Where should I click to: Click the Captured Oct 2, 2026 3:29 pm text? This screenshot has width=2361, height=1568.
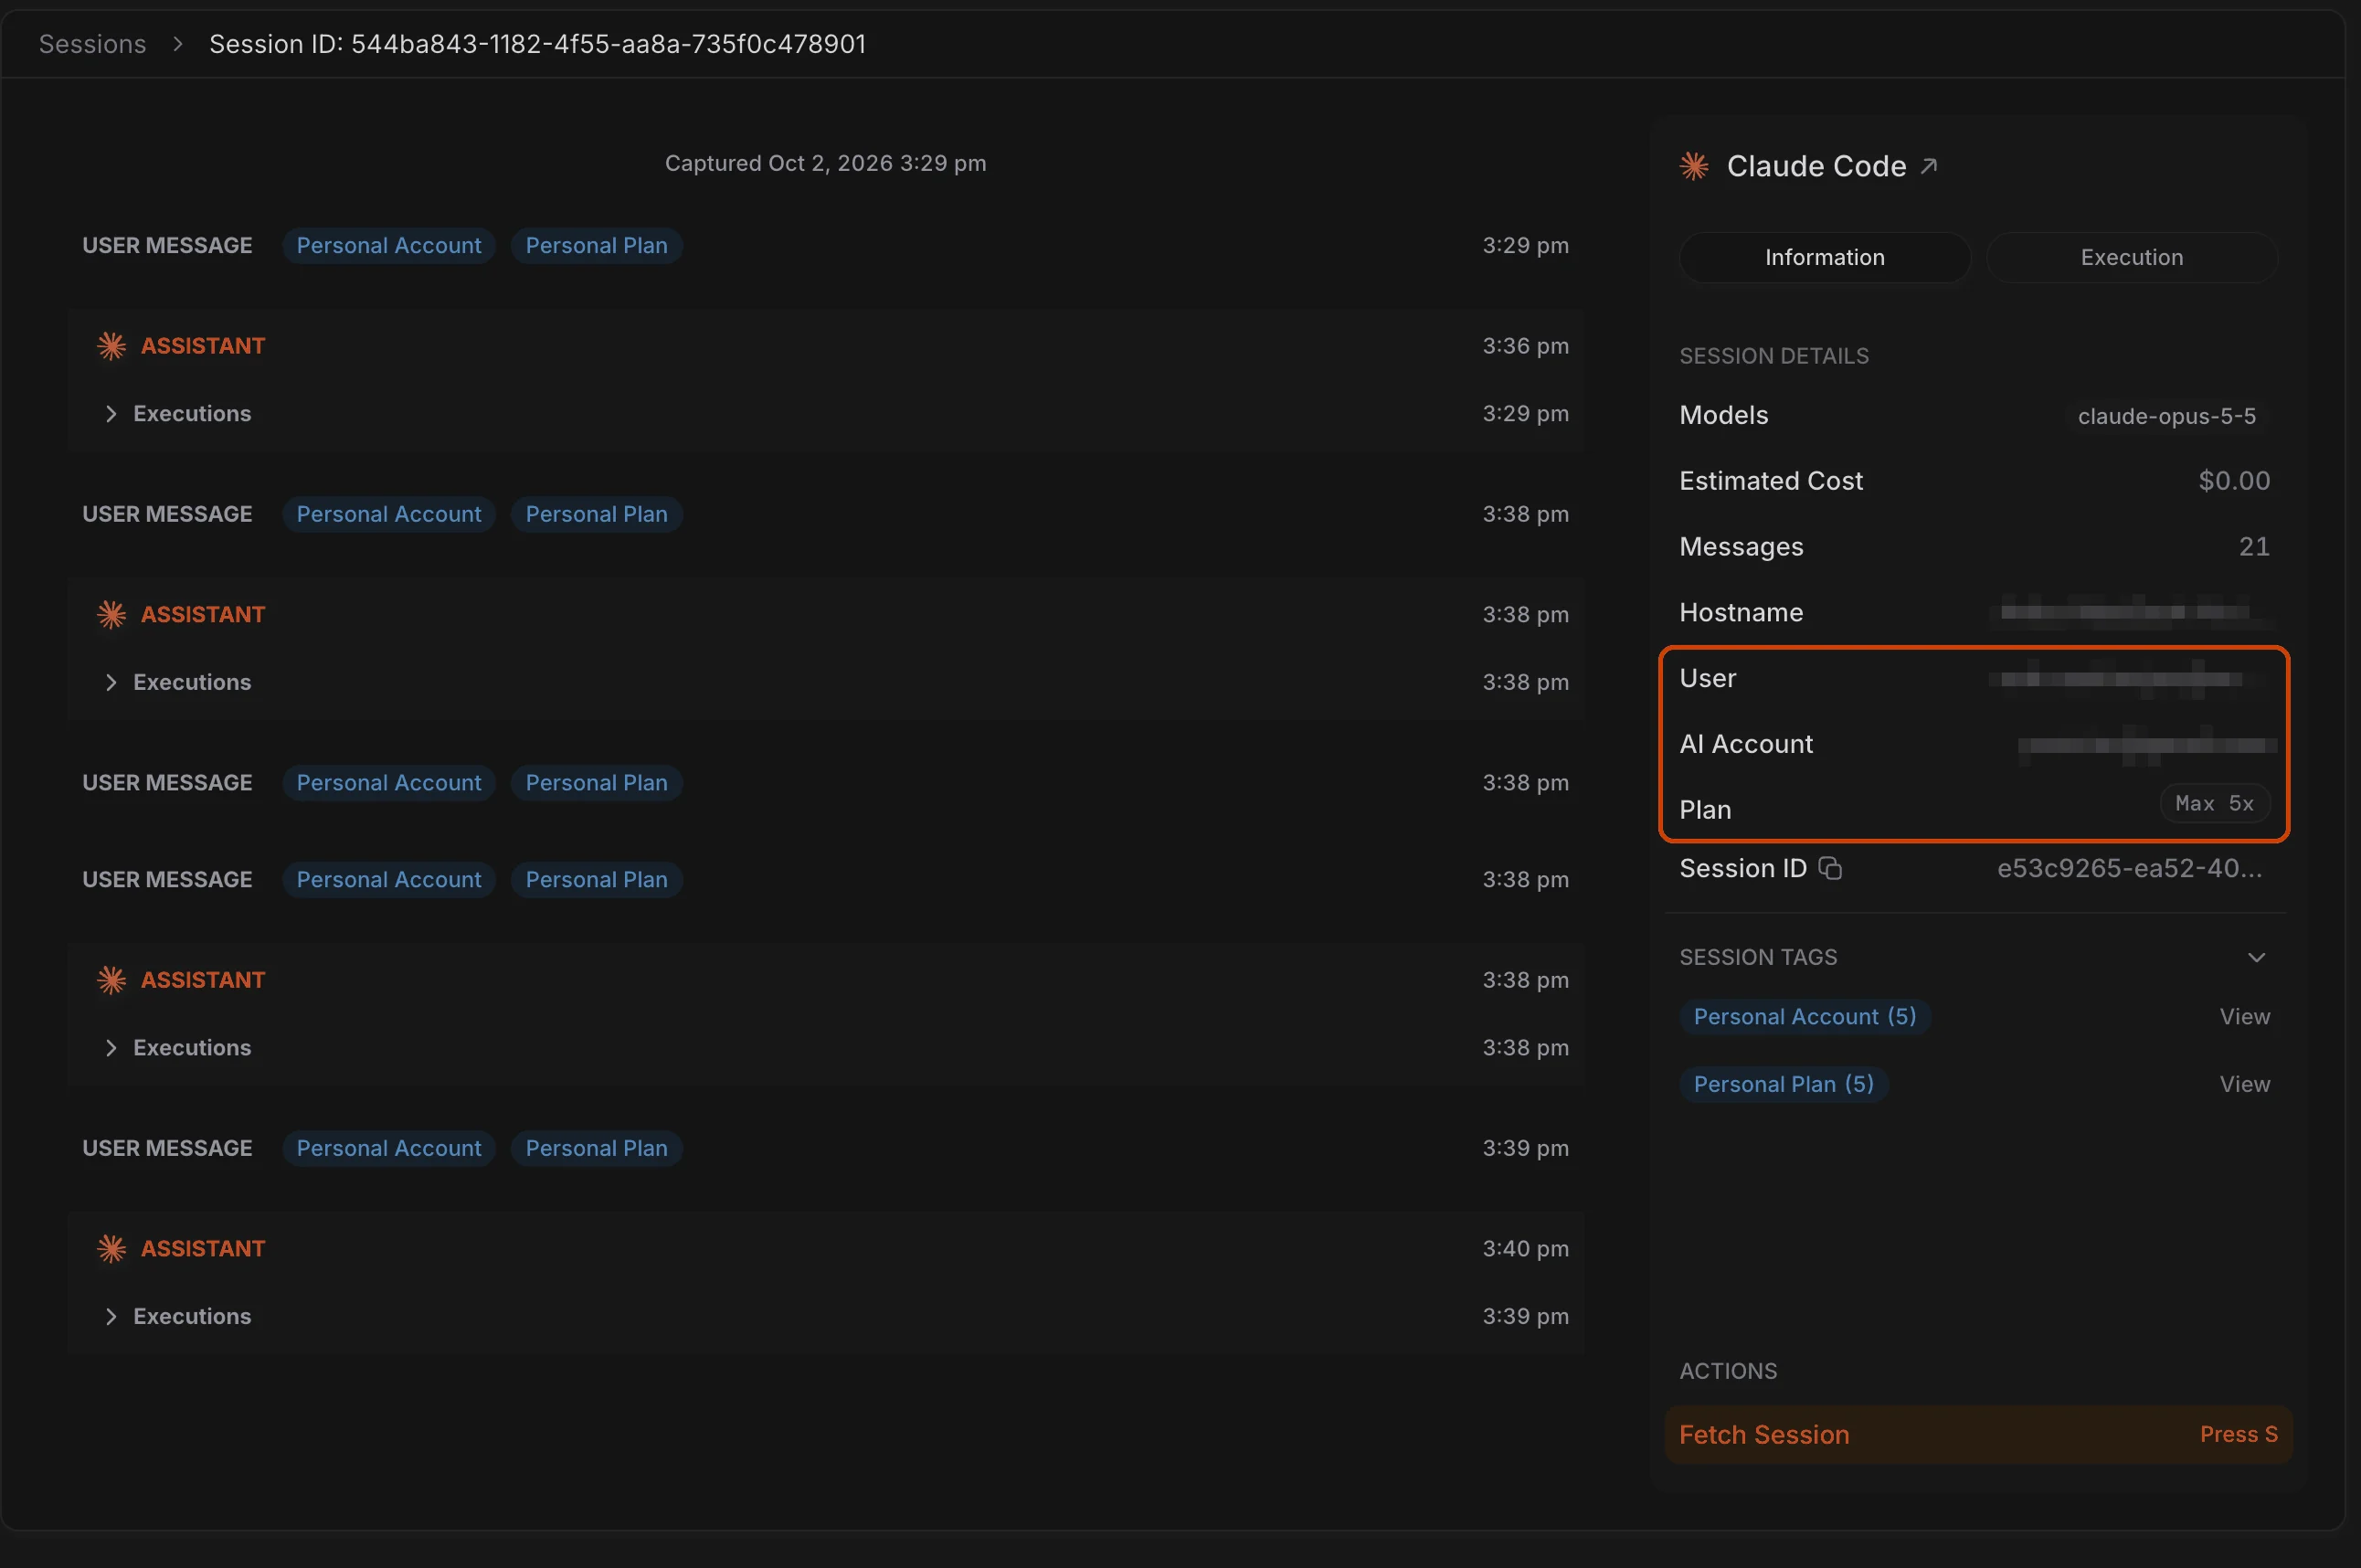(825, 163)
